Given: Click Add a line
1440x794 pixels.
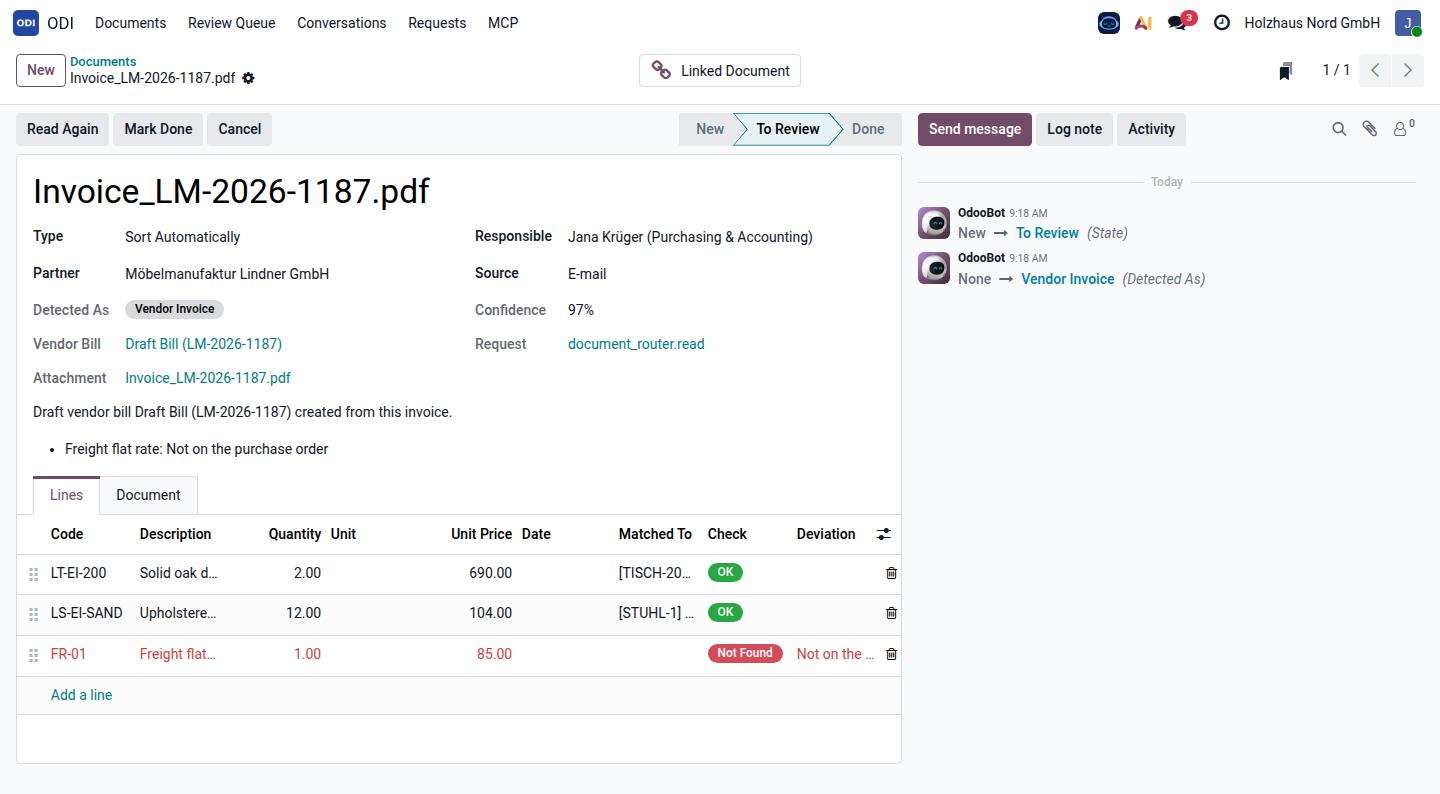Looking at the screenshot, I should pyautogui.click(x=81, y=695).
